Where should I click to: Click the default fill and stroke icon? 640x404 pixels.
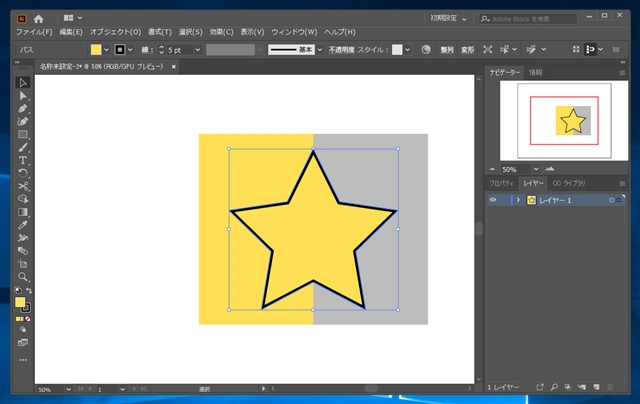click(18, 291)
